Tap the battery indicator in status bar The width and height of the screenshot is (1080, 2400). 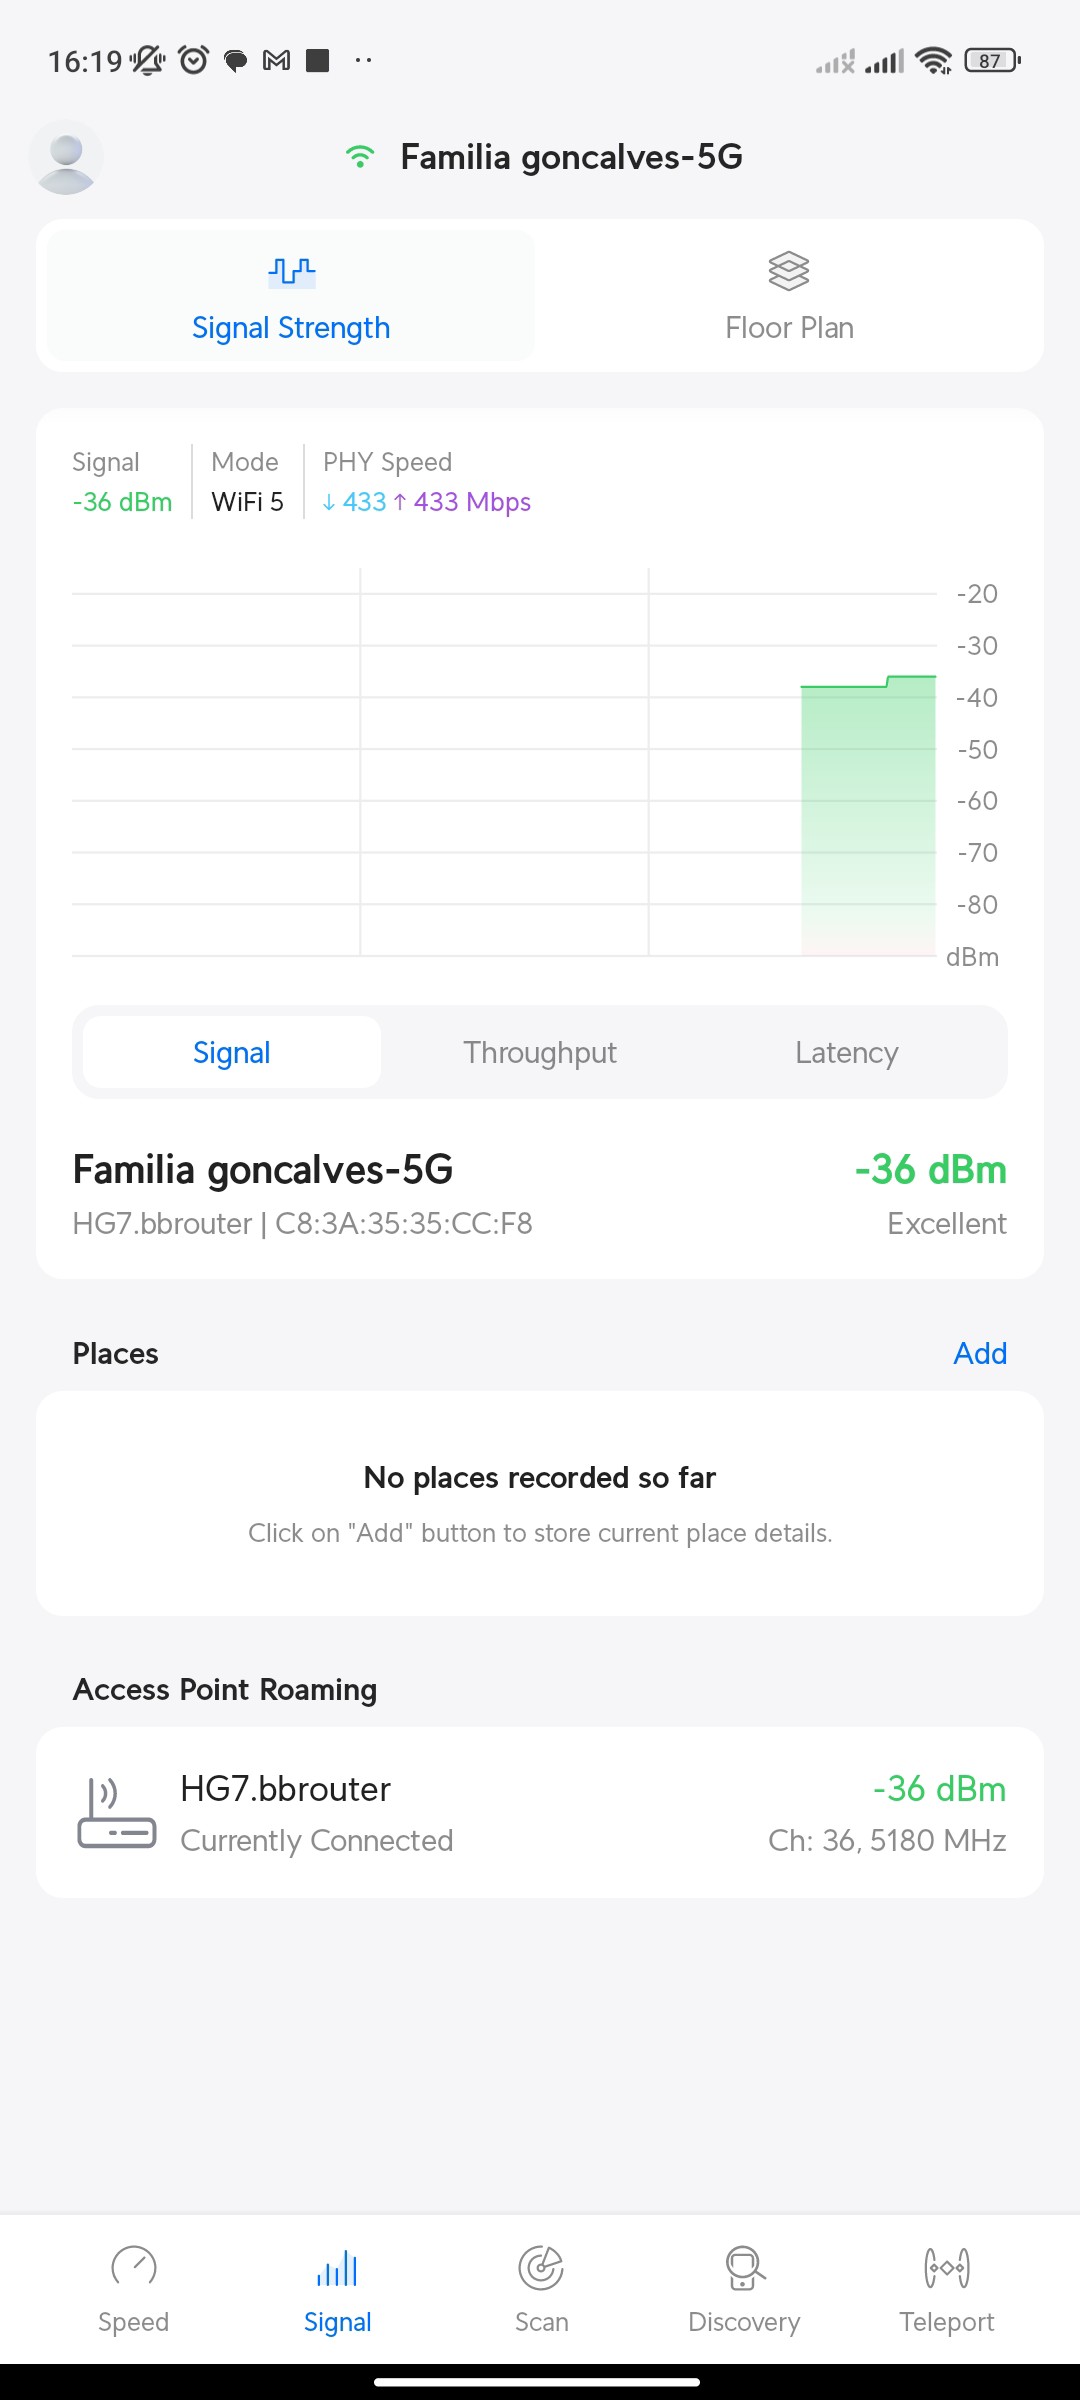pyautogui.click(x=991, y=61)
